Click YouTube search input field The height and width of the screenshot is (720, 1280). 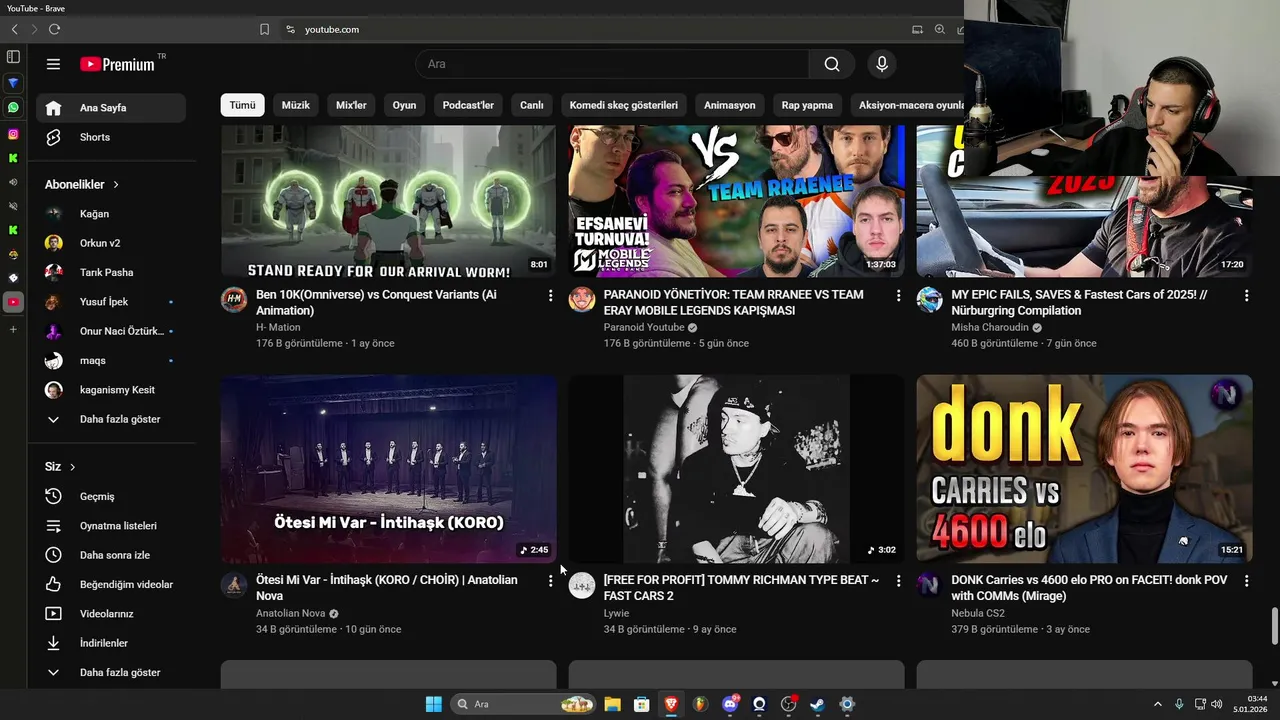(612, 64)
